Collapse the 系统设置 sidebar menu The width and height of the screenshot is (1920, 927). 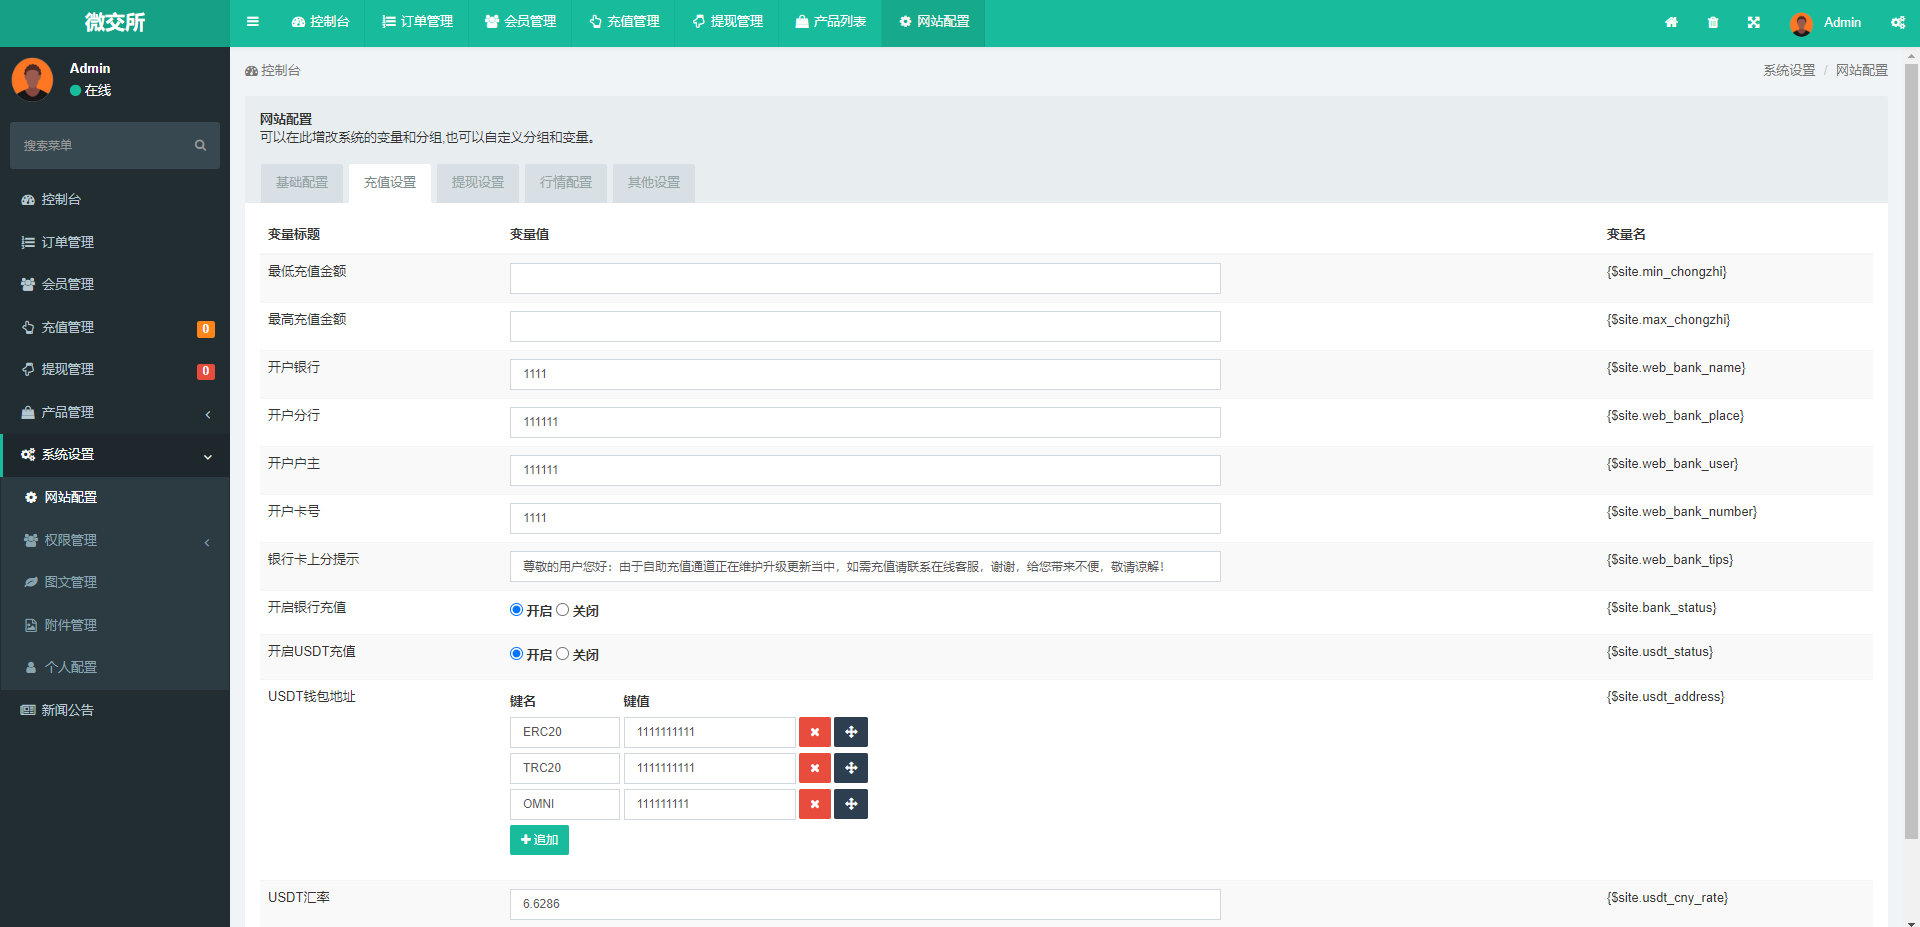click(115, 455)
